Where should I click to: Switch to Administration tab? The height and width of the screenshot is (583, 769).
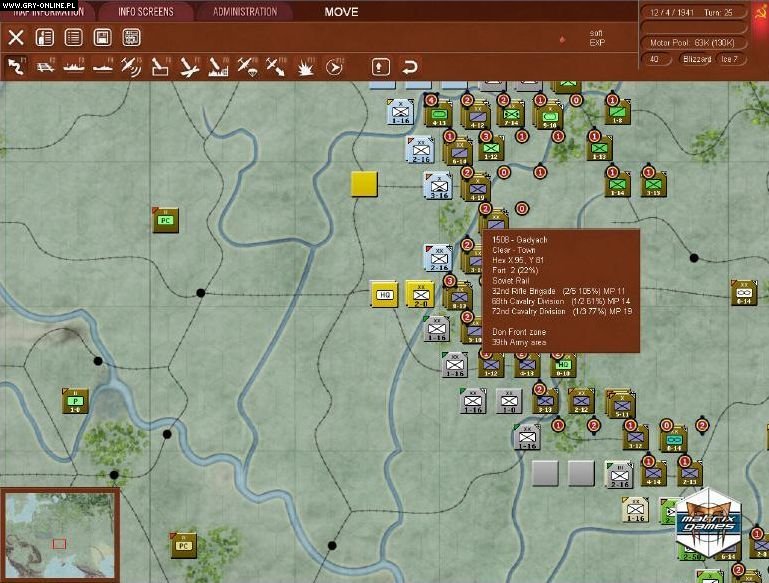(245, 12)
